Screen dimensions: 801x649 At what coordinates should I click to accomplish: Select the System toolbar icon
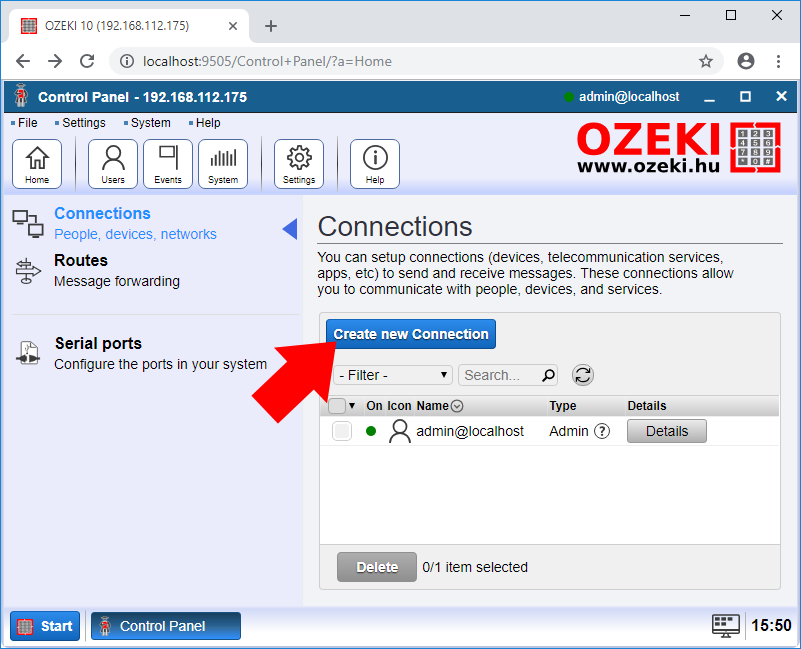coord(223,164)
